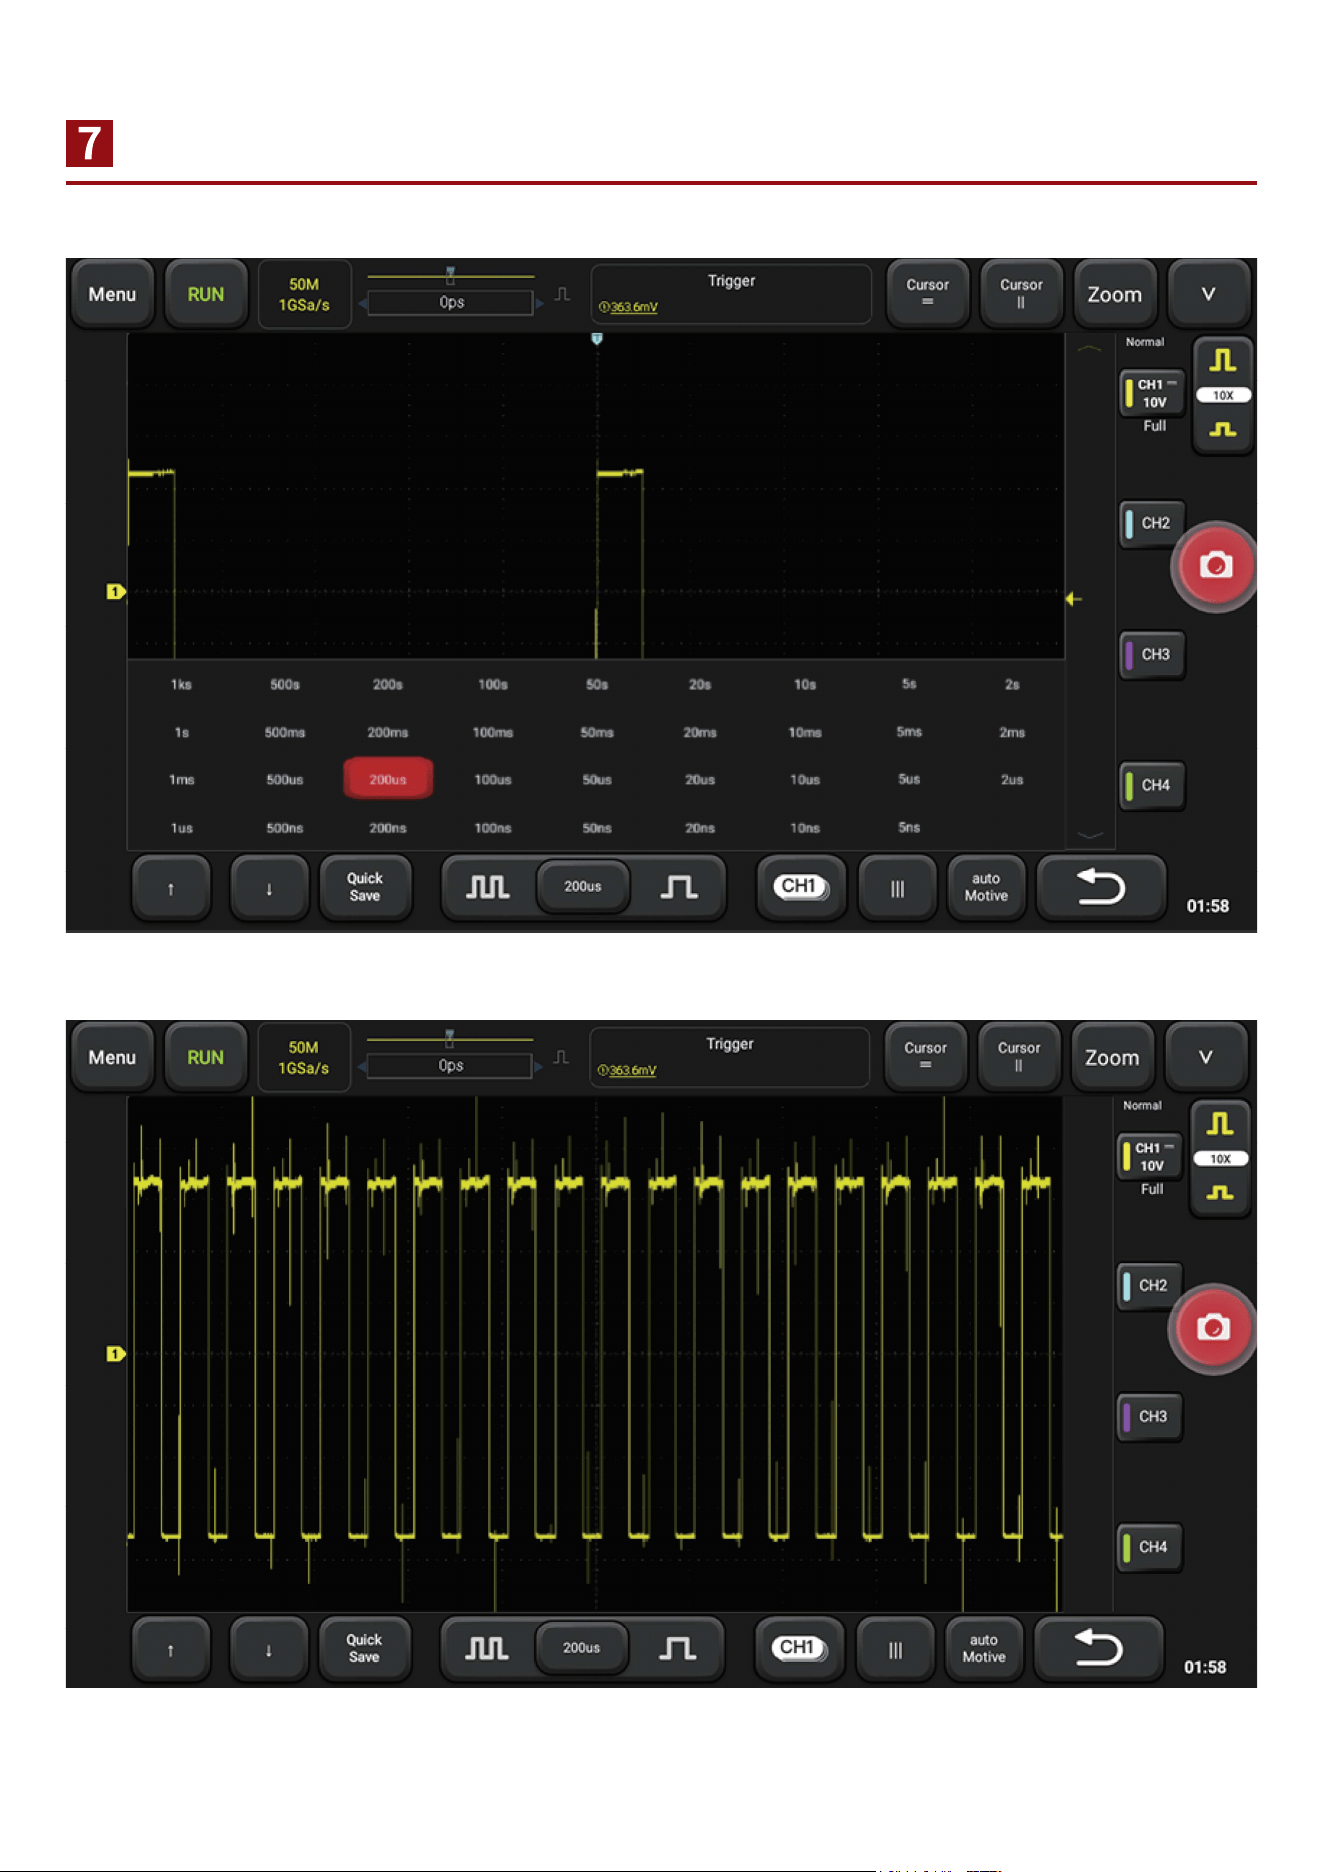Choose the 50ms time base option

[x=597, y=732]
